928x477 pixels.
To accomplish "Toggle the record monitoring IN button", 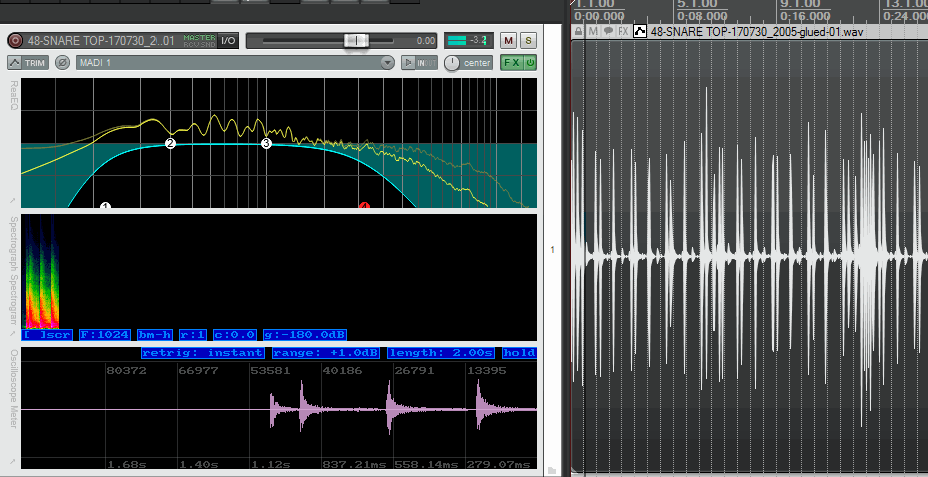I will (x=419, y=62).
